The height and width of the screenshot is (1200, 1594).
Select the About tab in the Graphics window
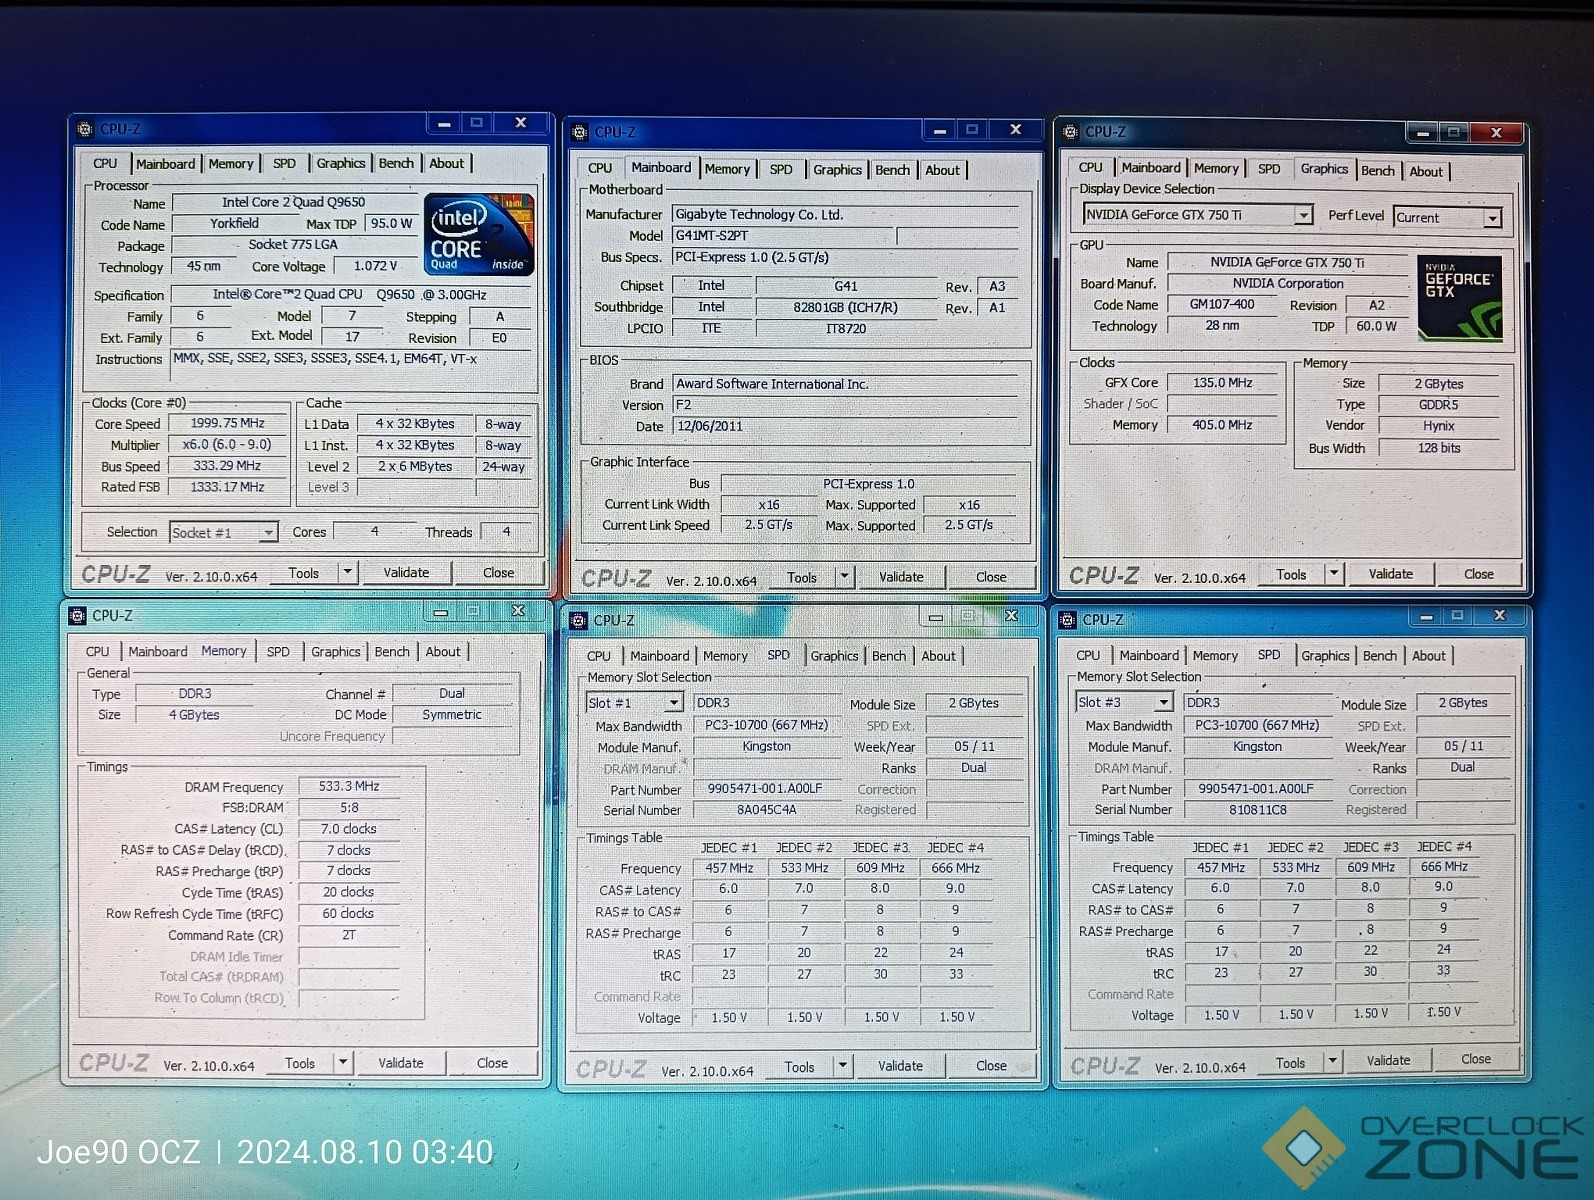(1426, 171)
